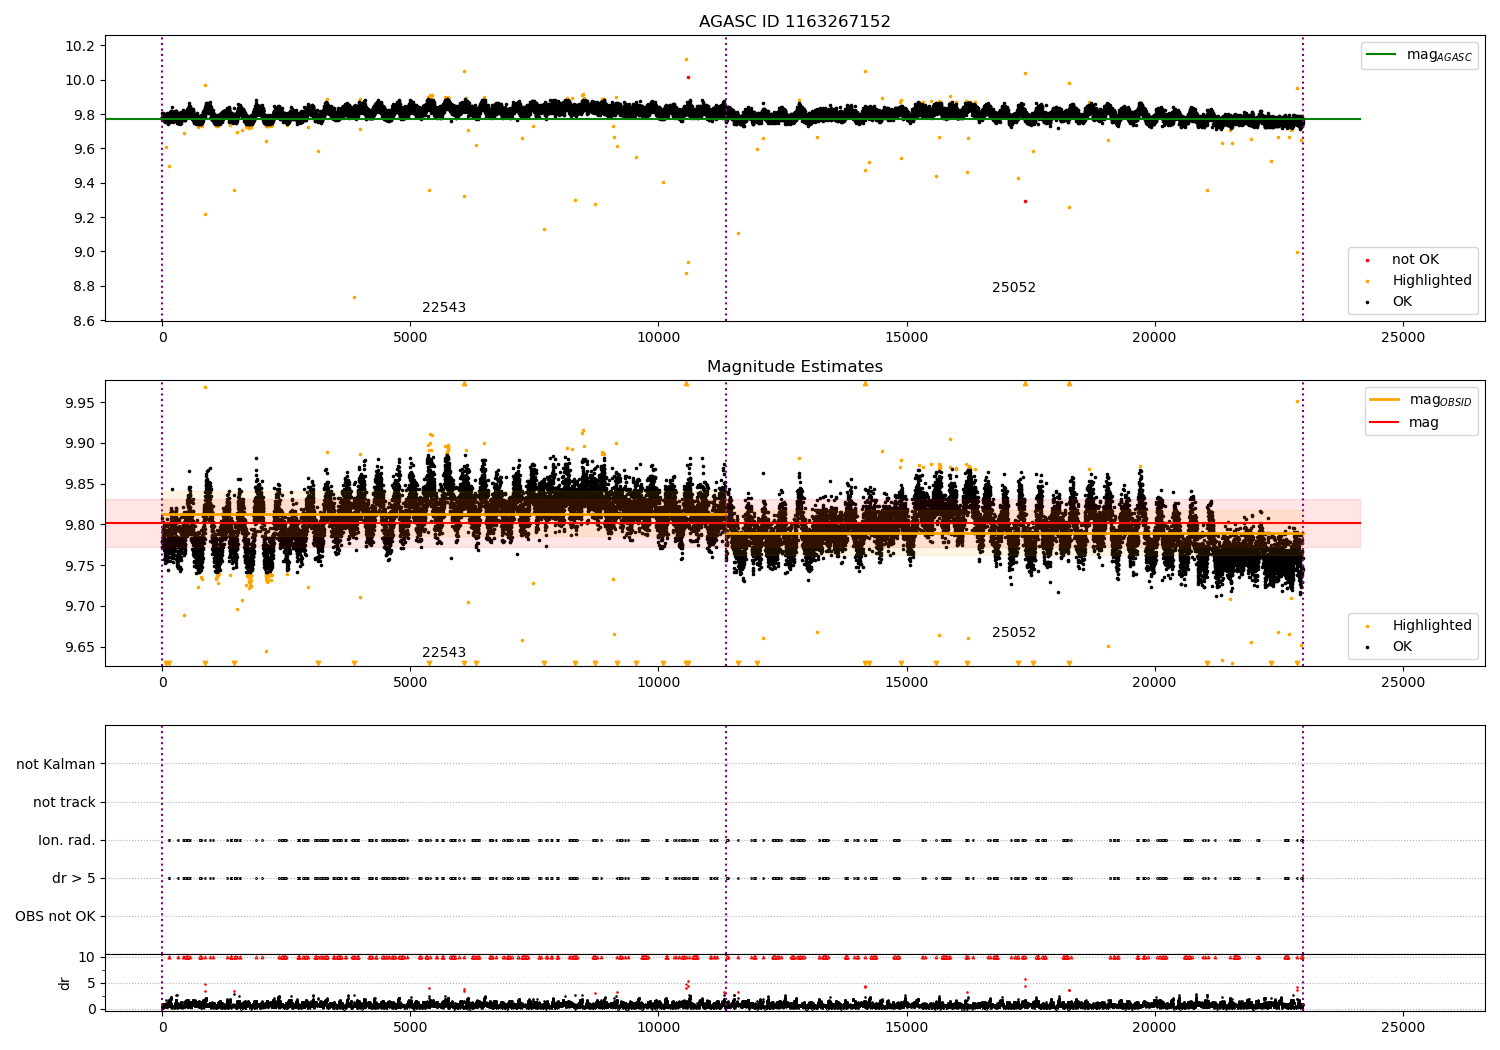Viewport: 1500px width, 1050px height.
Task: Click the 10 tick on the dr axis
Action: (88, 958)
